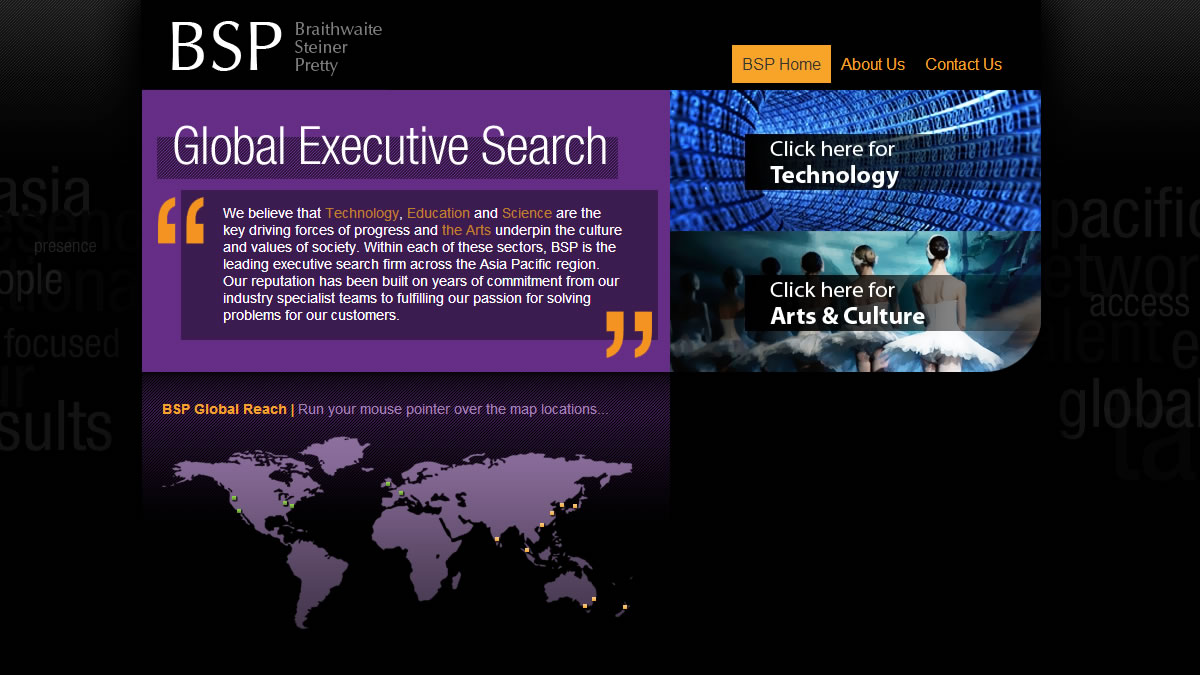
Task: Follow the Arts link in the quote
Action: click(466, 230)
